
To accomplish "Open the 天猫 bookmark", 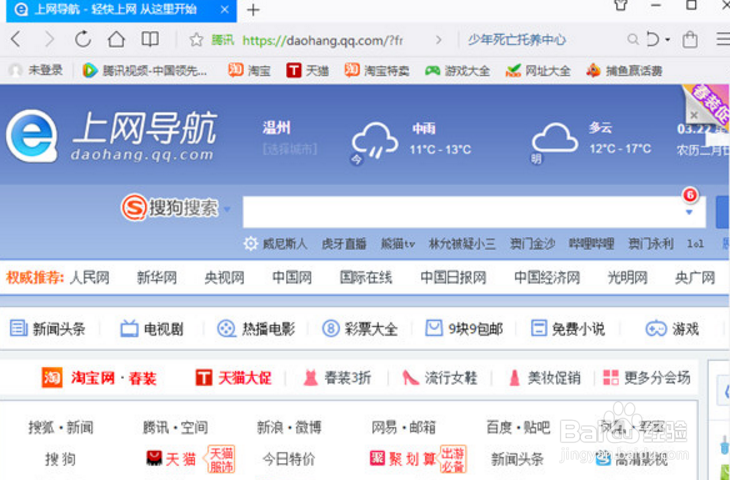I will coord(307,71).
